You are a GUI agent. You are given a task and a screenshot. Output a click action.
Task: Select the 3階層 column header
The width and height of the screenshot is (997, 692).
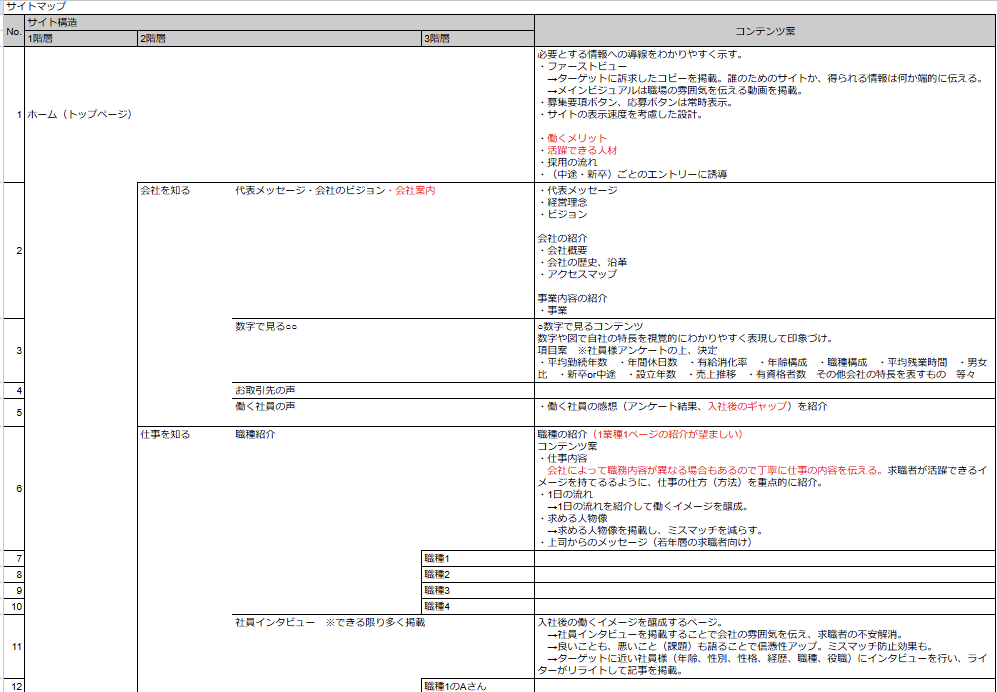tap(478, 39)
